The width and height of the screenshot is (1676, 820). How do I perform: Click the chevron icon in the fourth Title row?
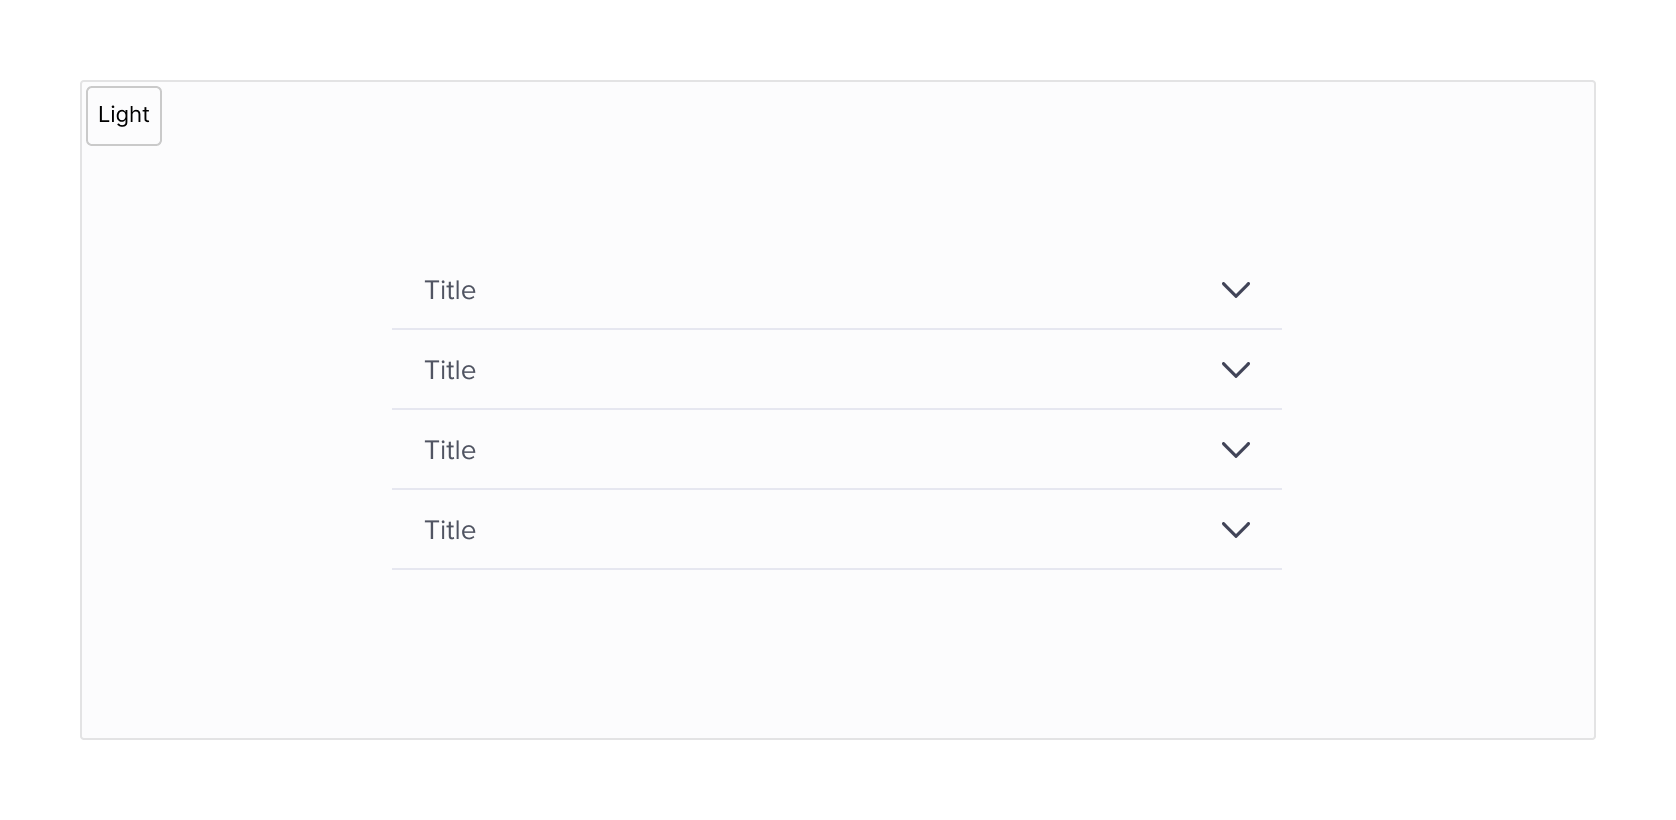[x=1236, y=530]
